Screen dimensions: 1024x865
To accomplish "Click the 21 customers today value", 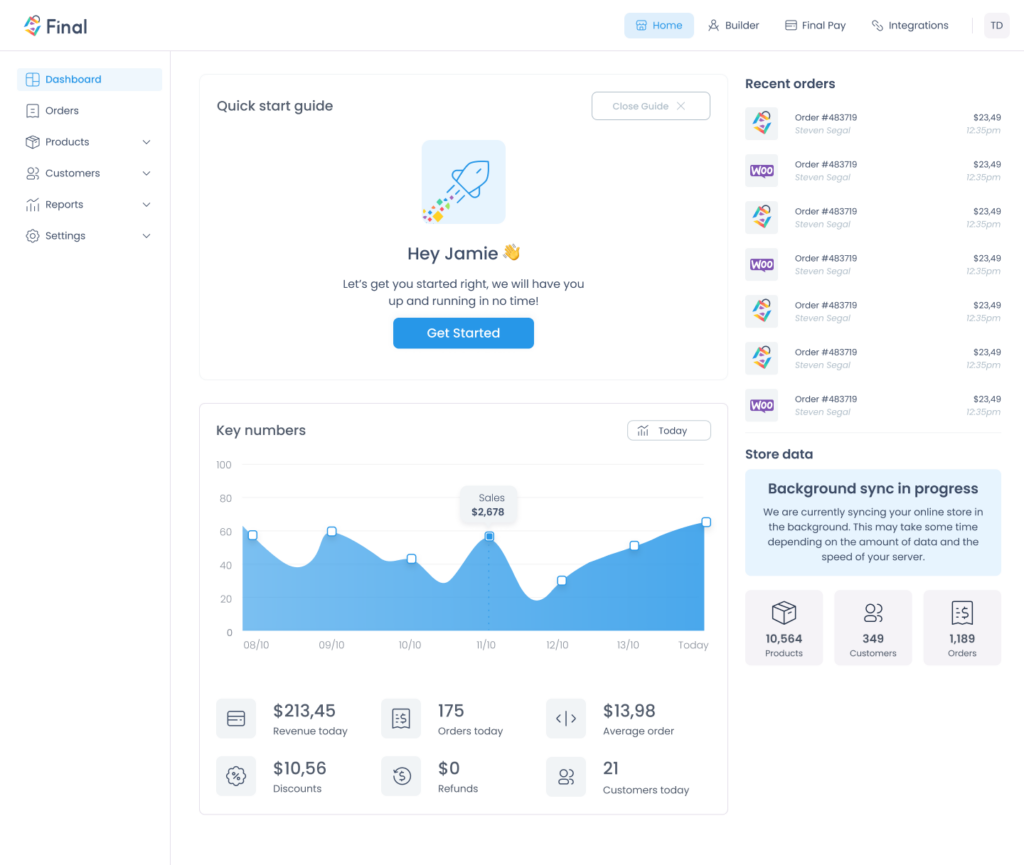I will (x=611, y=768).
